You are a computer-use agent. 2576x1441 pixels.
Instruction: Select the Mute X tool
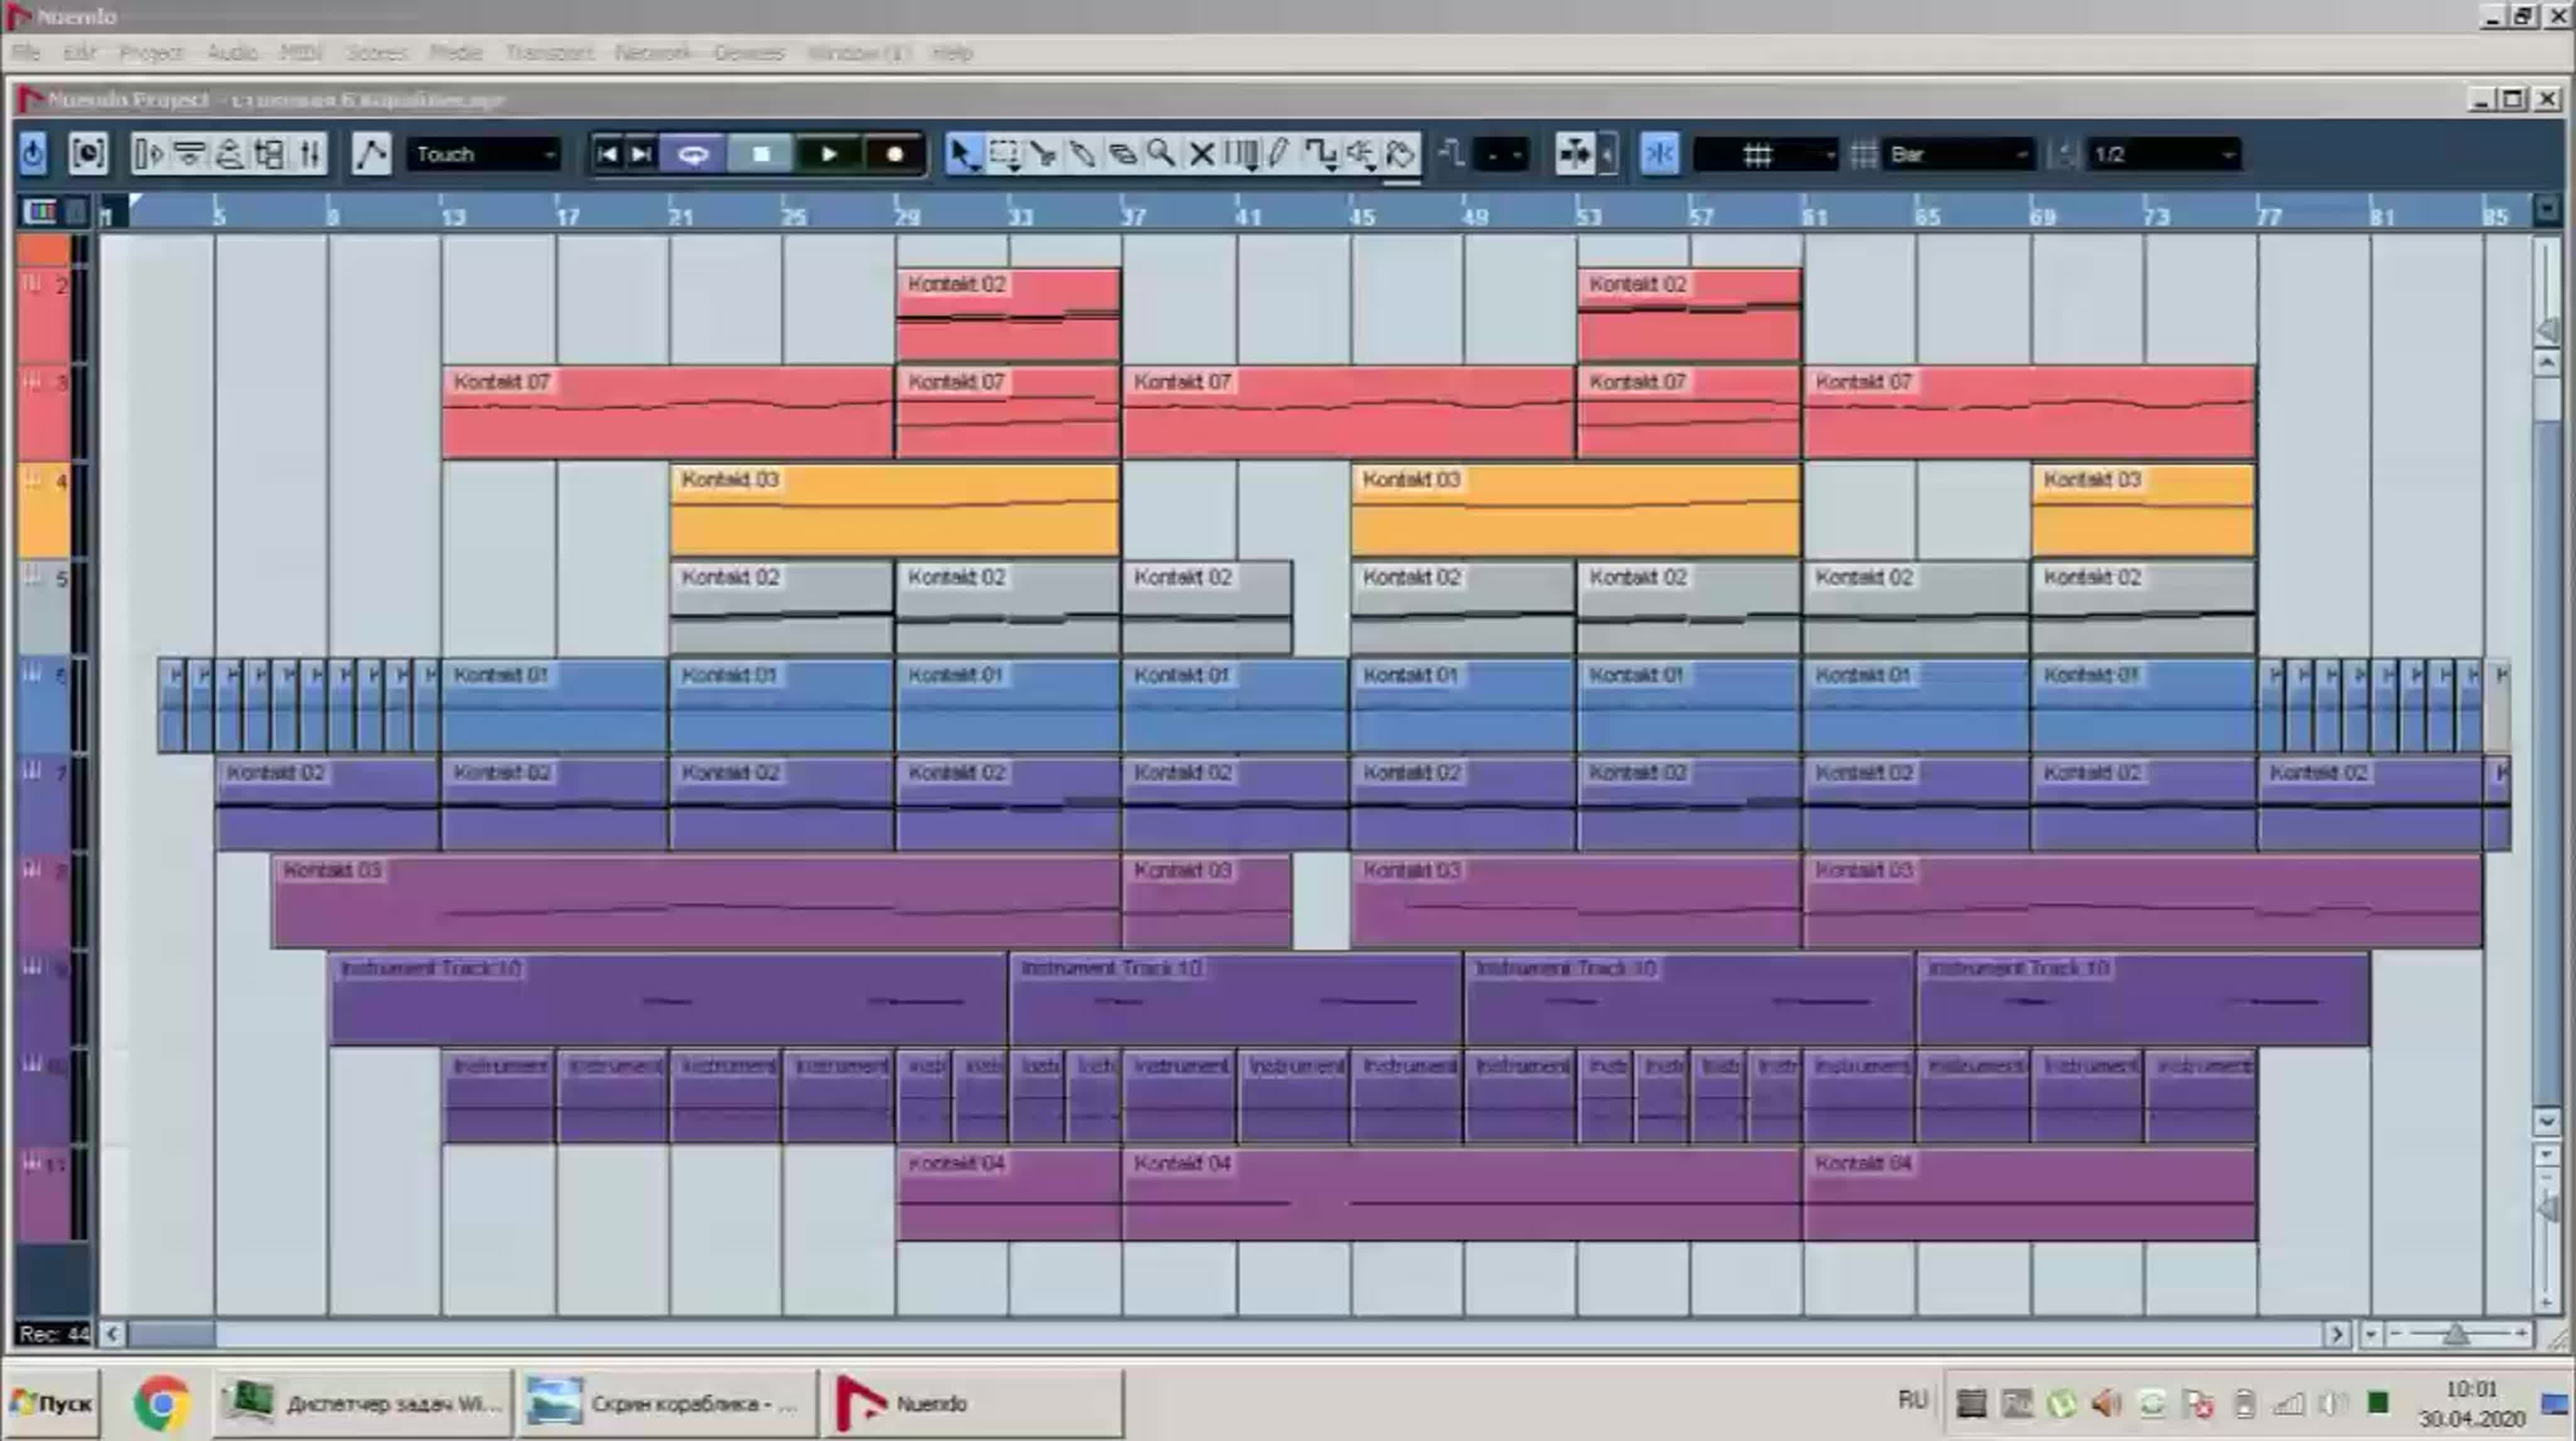1201,154
